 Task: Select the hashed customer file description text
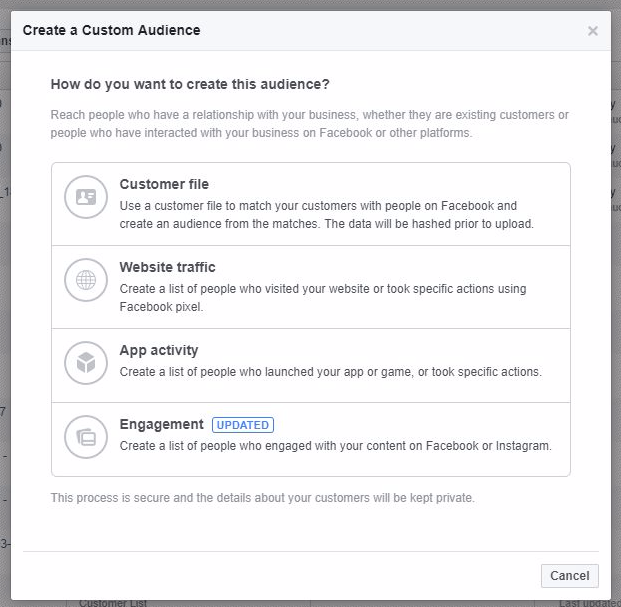(x=327, y=215)
